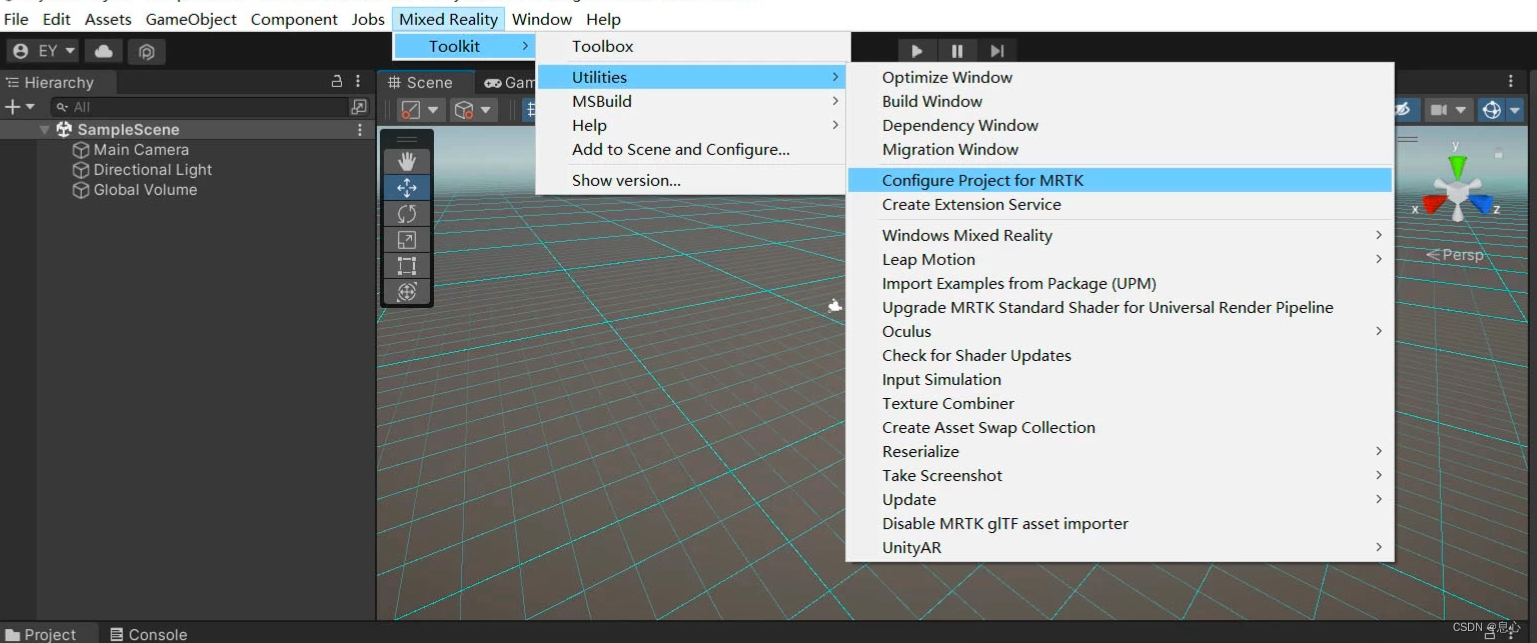Select the Move tool
The image size is (1537, 643).
point(406,186)
